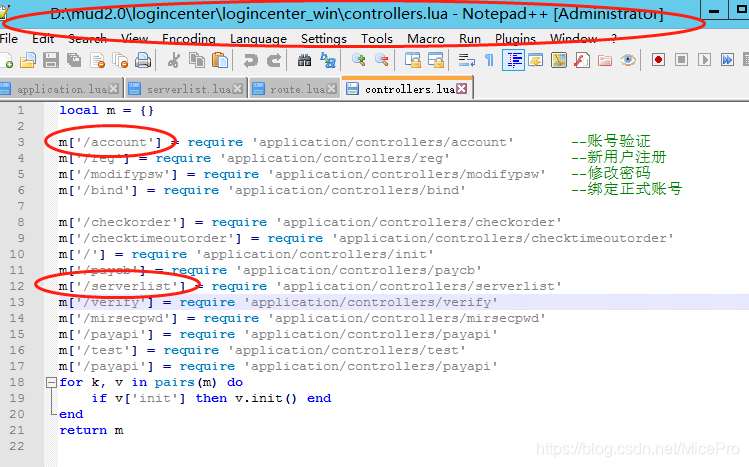This screenshot has width=749, height=467.
Task: Click the Save All toolbar icon
Action: (x=74, y=60)
